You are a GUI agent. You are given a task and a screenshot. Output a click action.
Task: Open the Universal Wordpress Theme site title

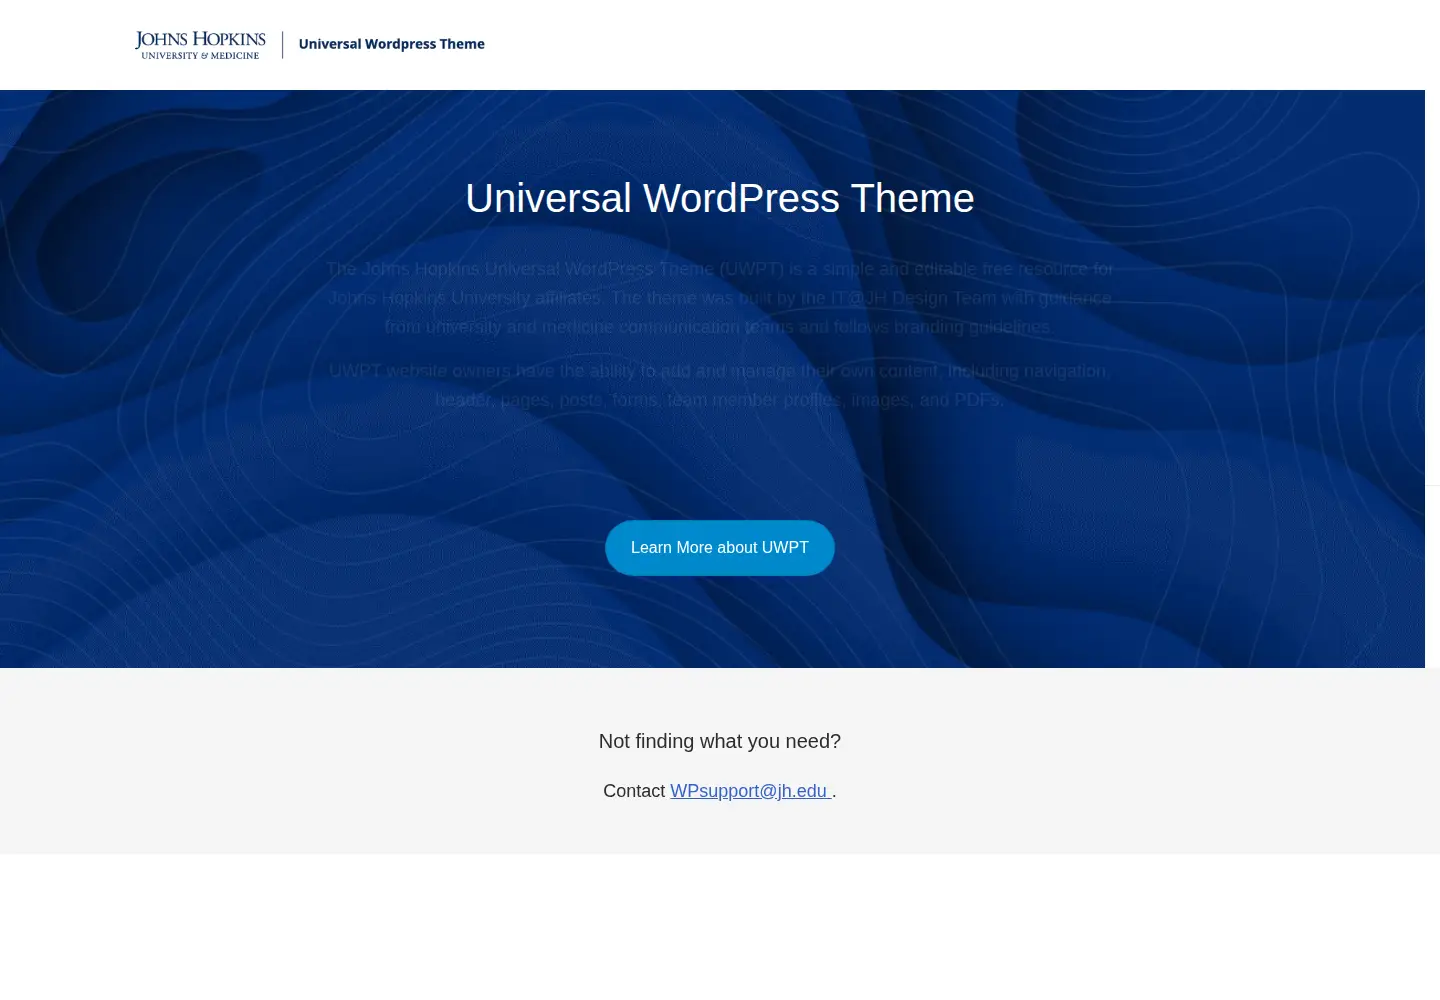tap(391, 44)
